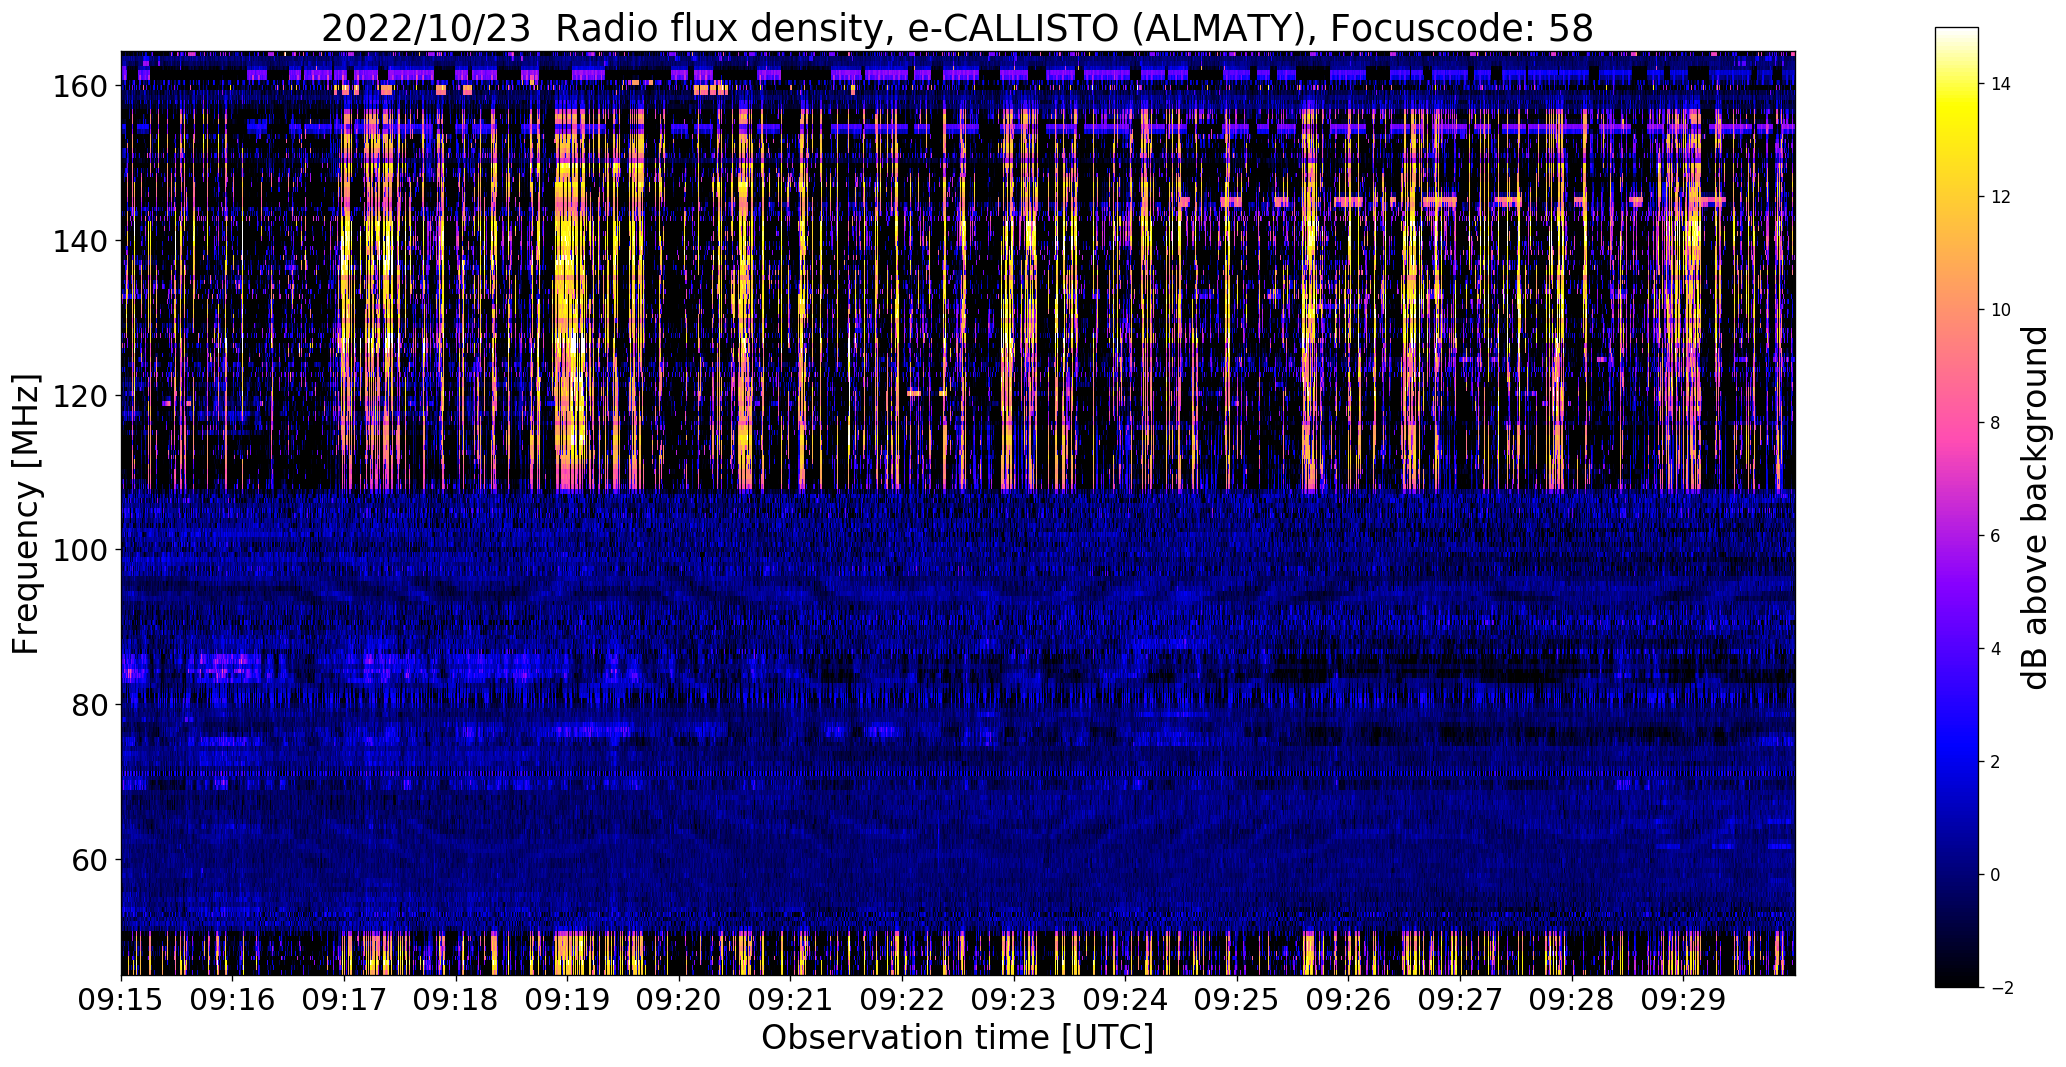Click the 09:20 time tick label
Screen dimensions: 2066x1067
coord(679,999)
